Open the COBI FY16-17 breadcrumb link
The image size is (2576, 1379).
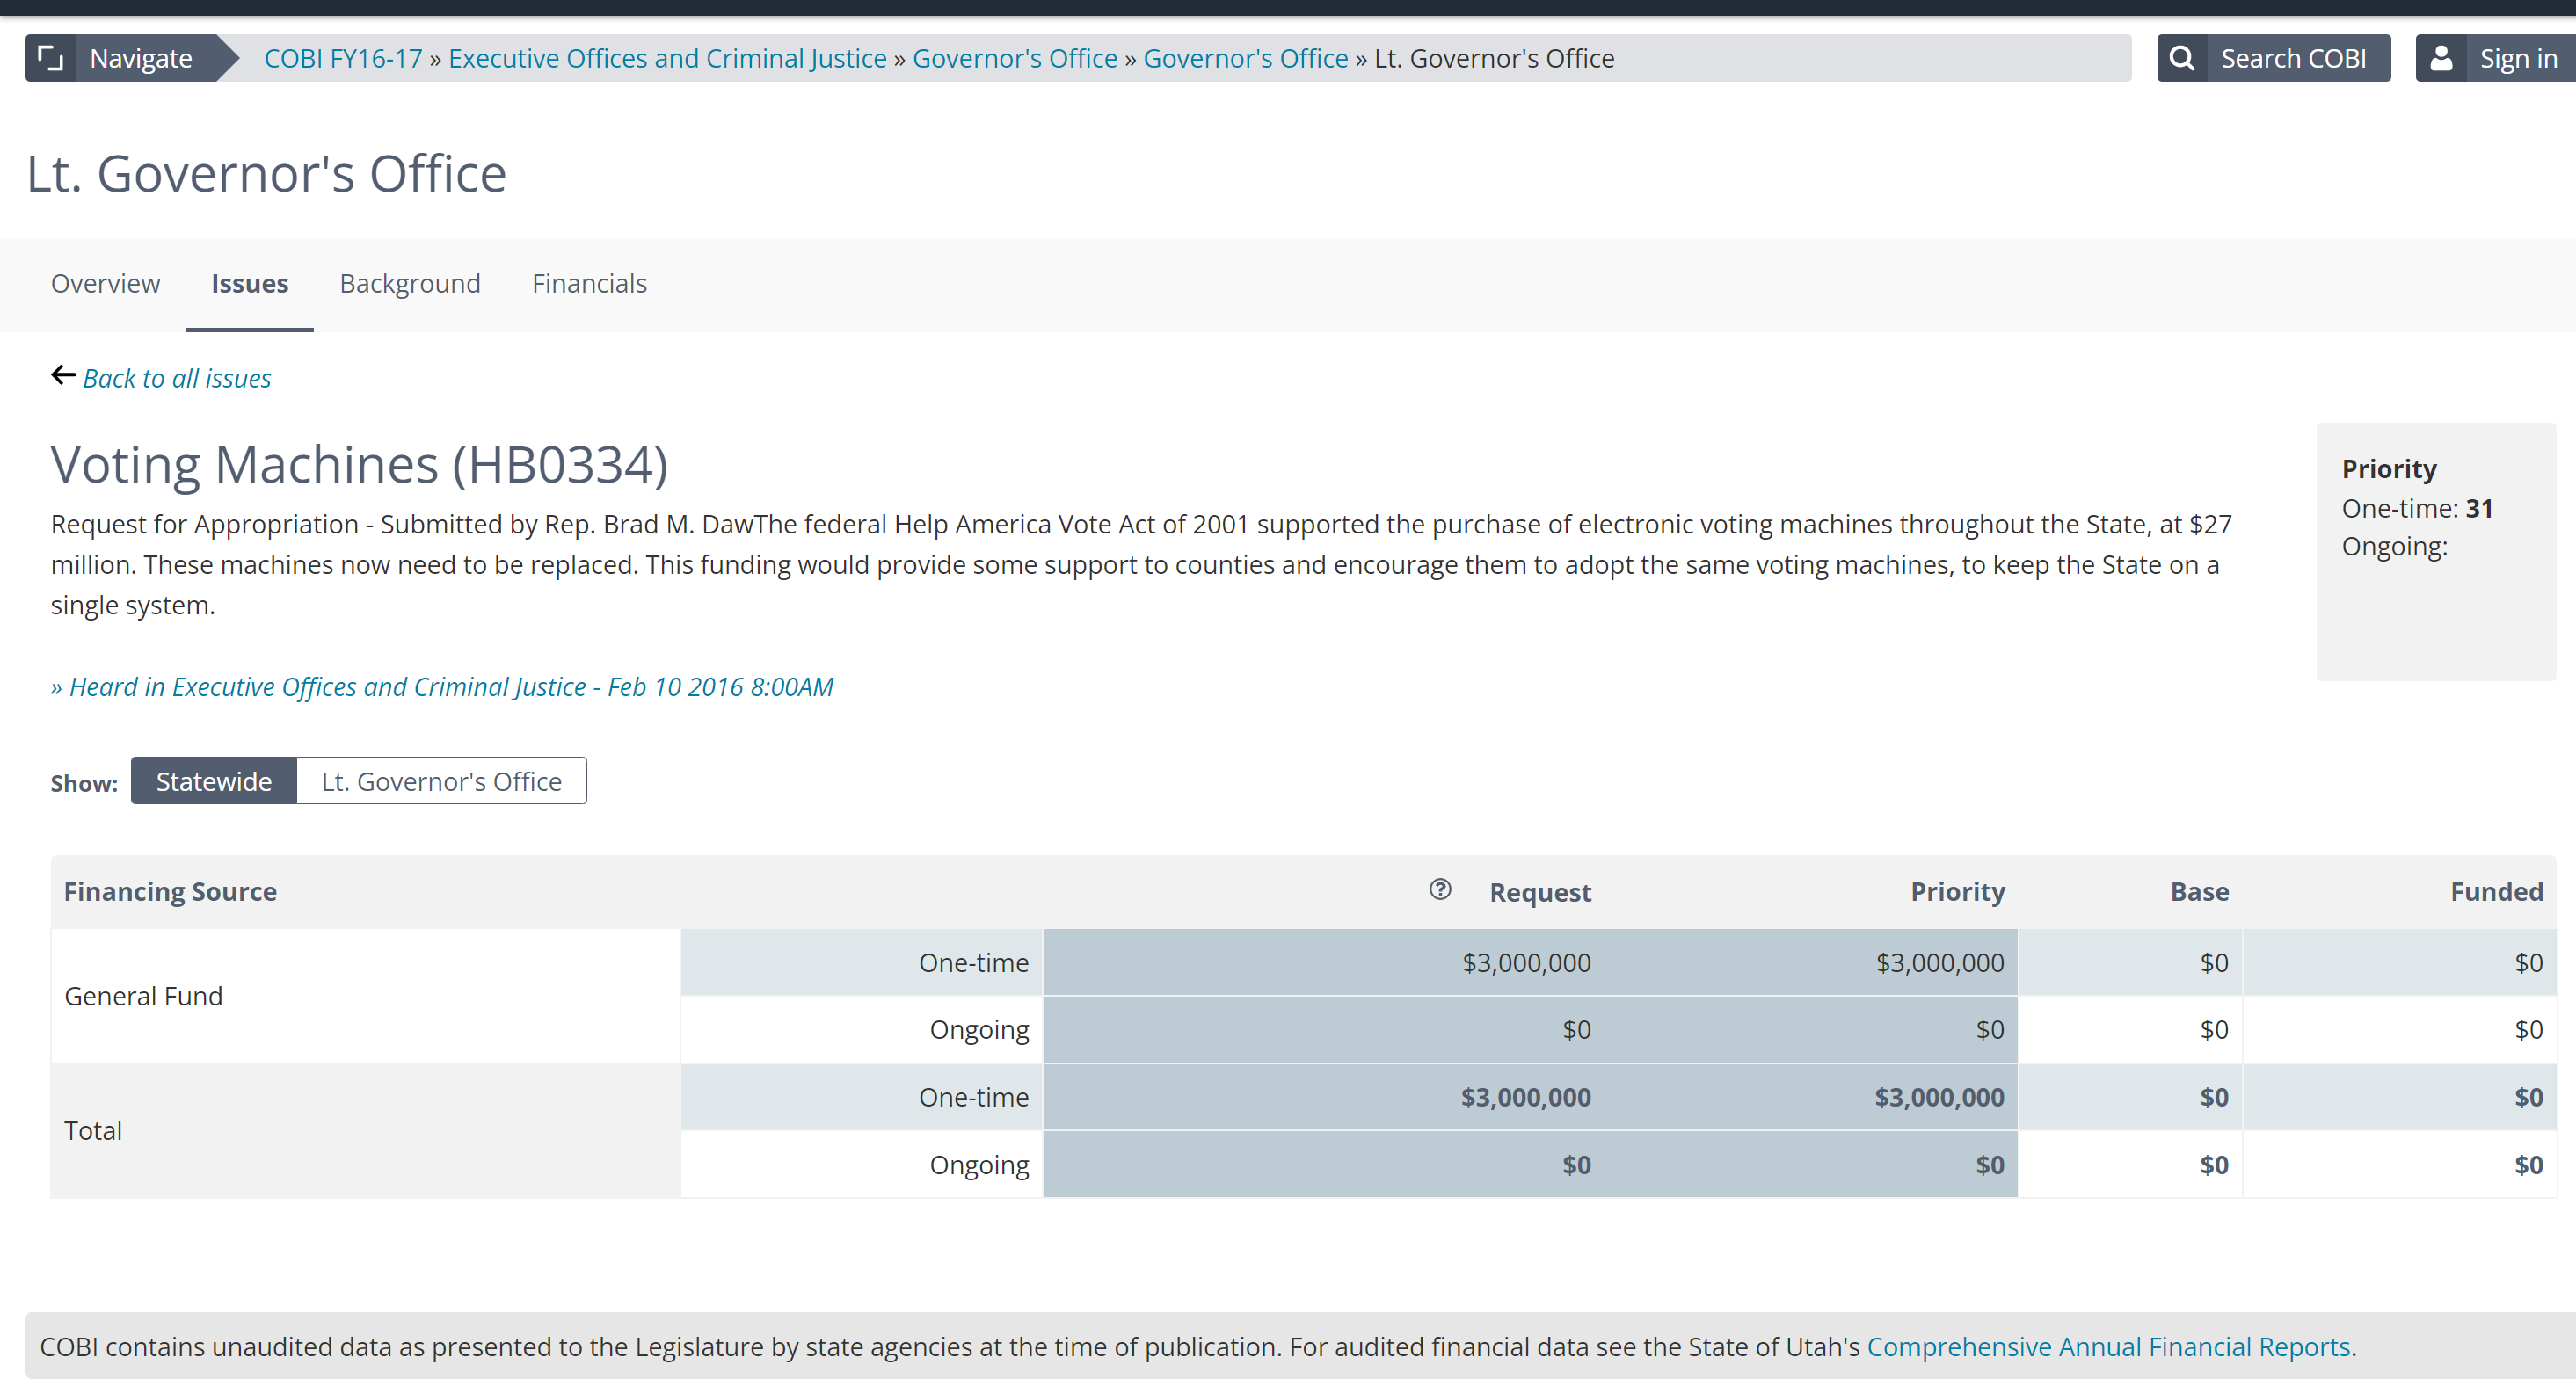pos(343,58)
